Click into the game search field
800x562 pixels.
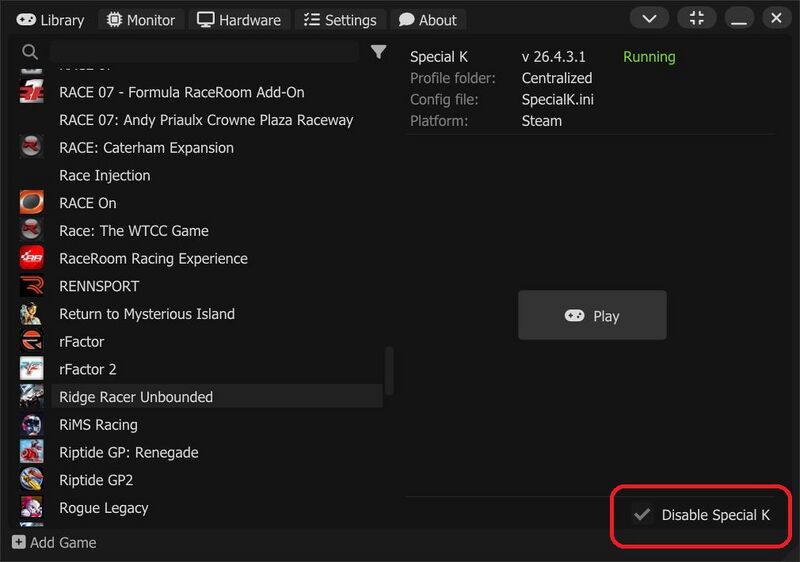click(x=204, y=52)
